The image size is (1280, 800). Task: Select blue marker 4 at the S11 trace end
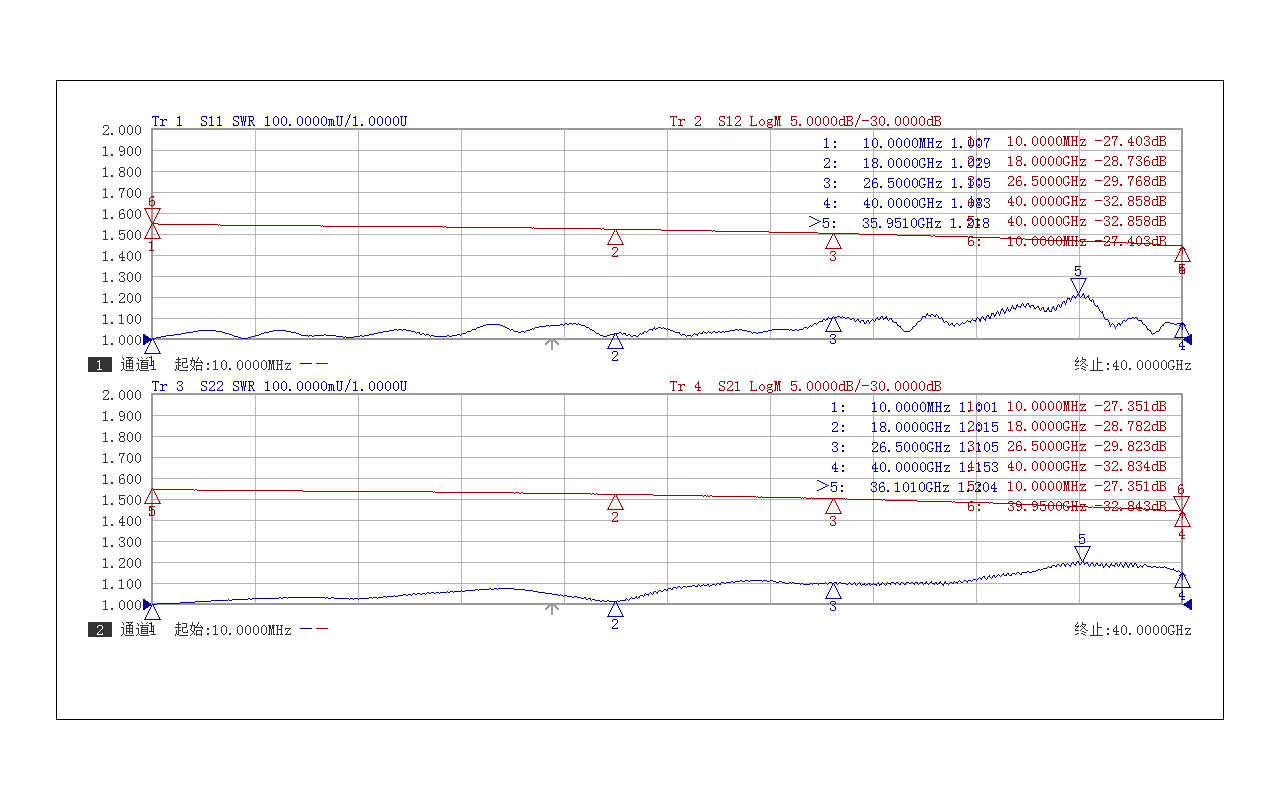coord(1182,331)
